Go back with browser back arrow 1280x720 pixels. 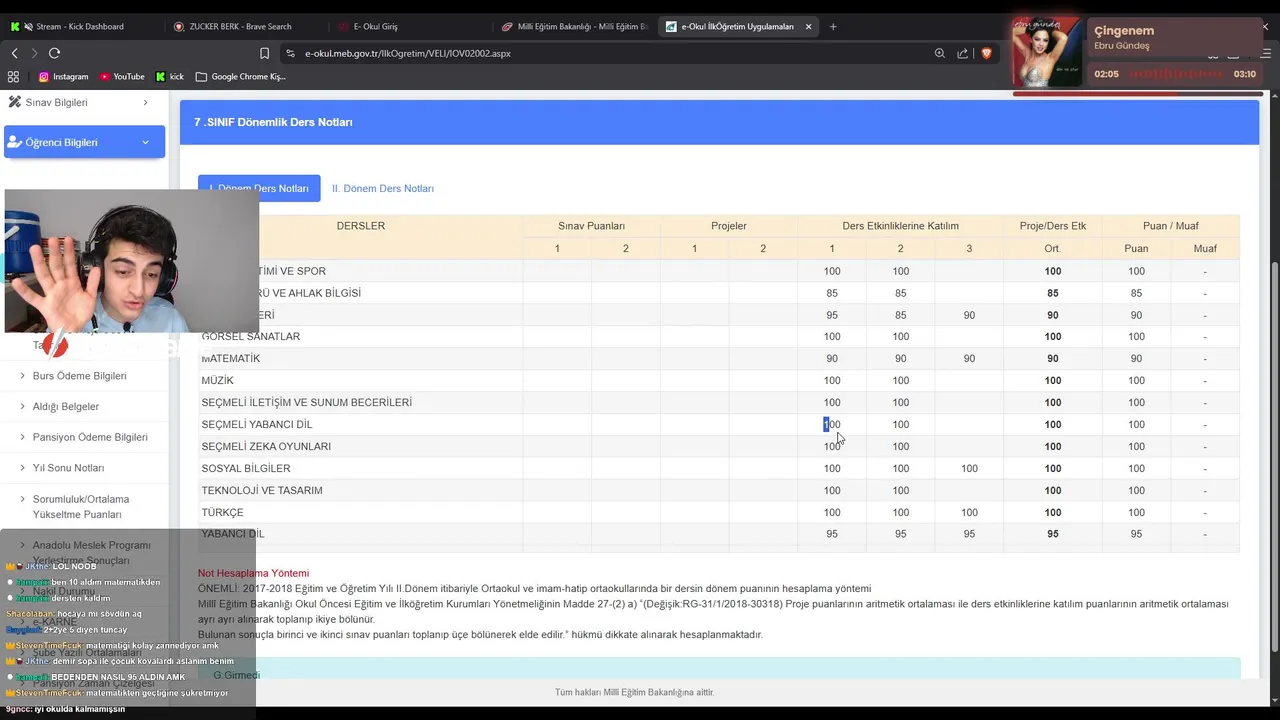click(15, 53)
